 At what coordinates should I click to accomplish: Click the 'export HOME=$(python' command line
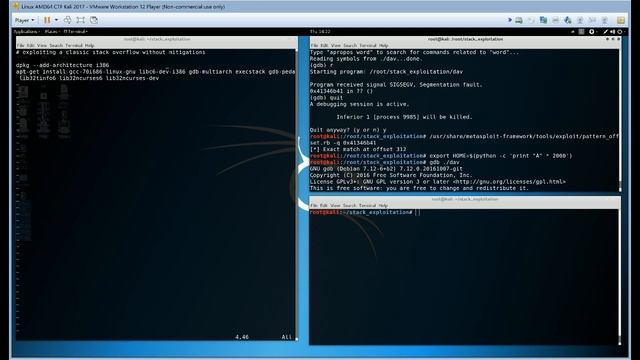click(x=501, y=156)
